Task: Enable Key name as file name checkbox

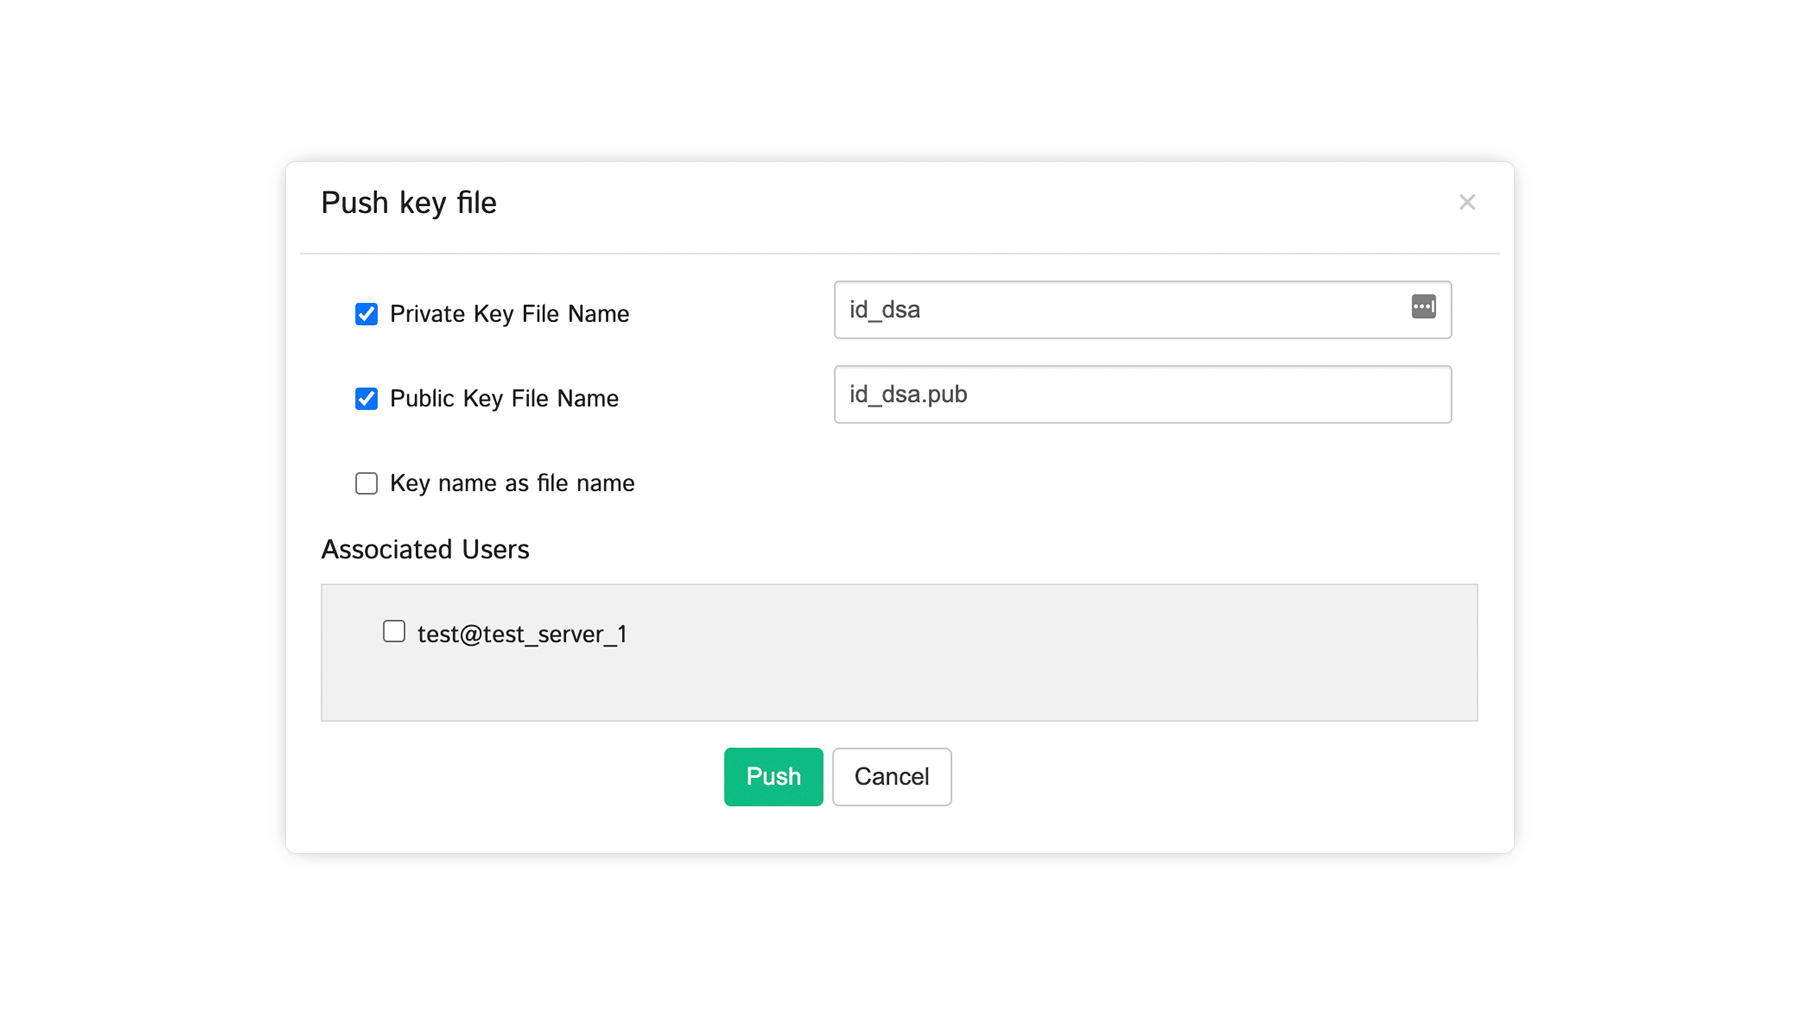Action: [367, 484]
